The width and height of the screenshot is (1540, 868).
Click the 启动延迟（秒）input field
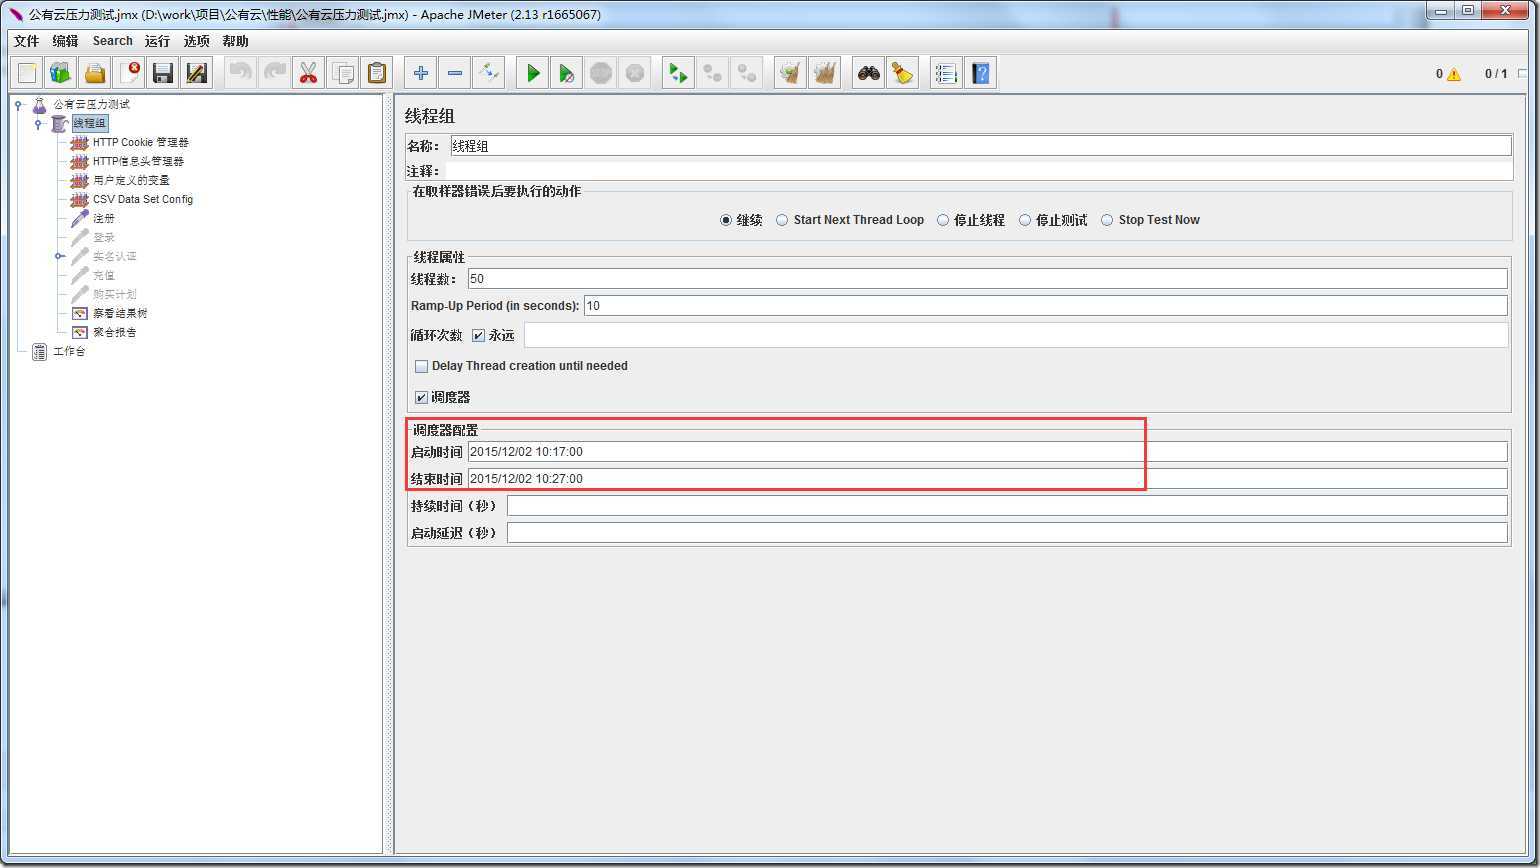[x=1007, y=533]
